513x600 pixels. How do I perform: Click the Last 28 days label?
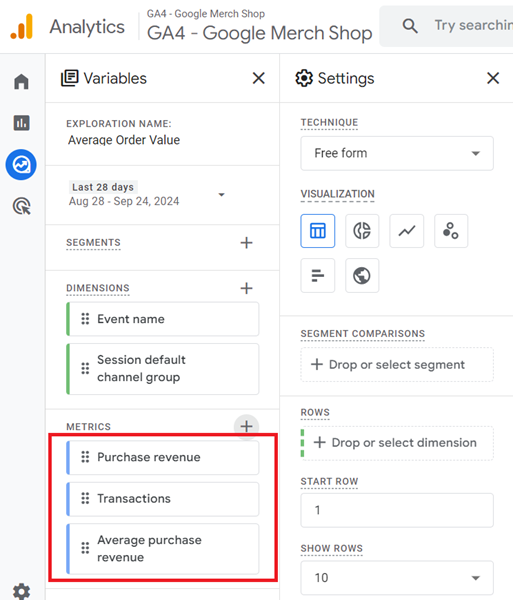coord(103,187)
